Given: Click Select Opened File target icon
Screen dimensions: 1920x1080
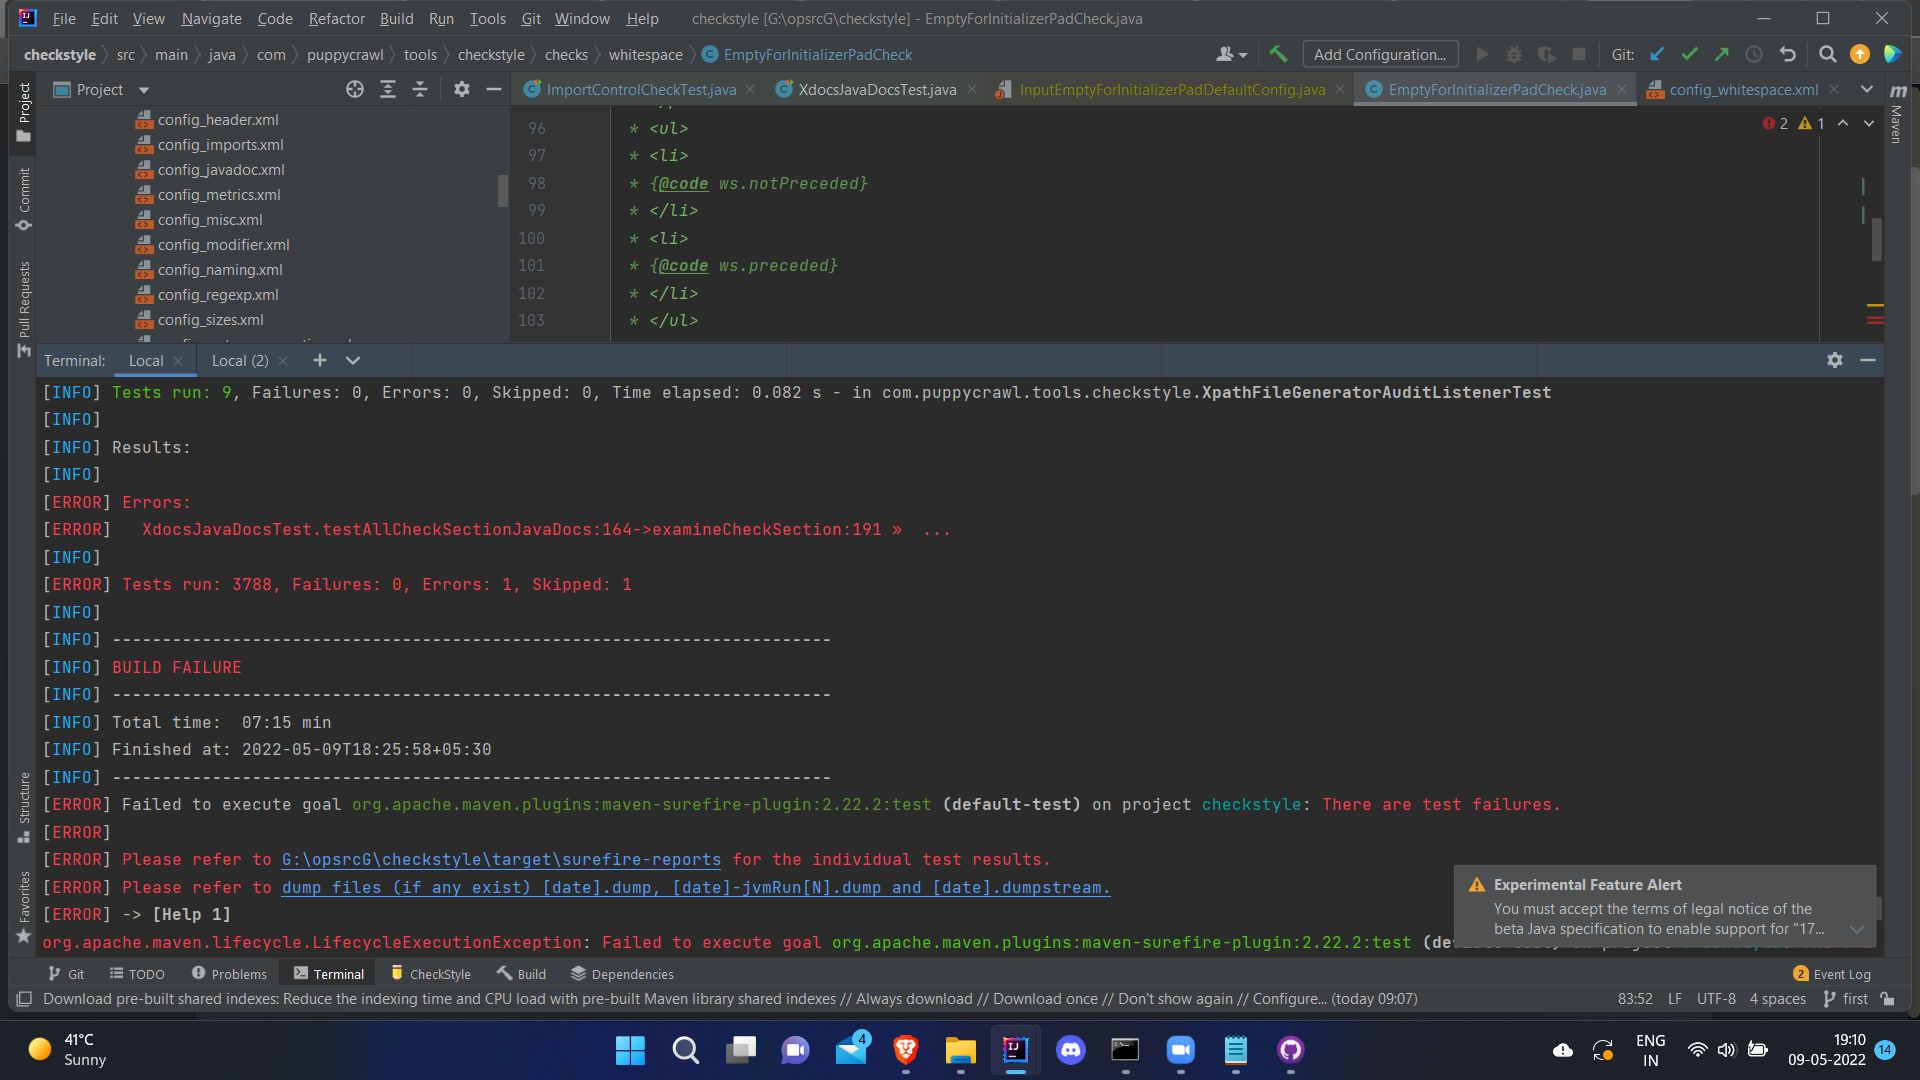Looking at the screenshot, I should tap(355, 90).
